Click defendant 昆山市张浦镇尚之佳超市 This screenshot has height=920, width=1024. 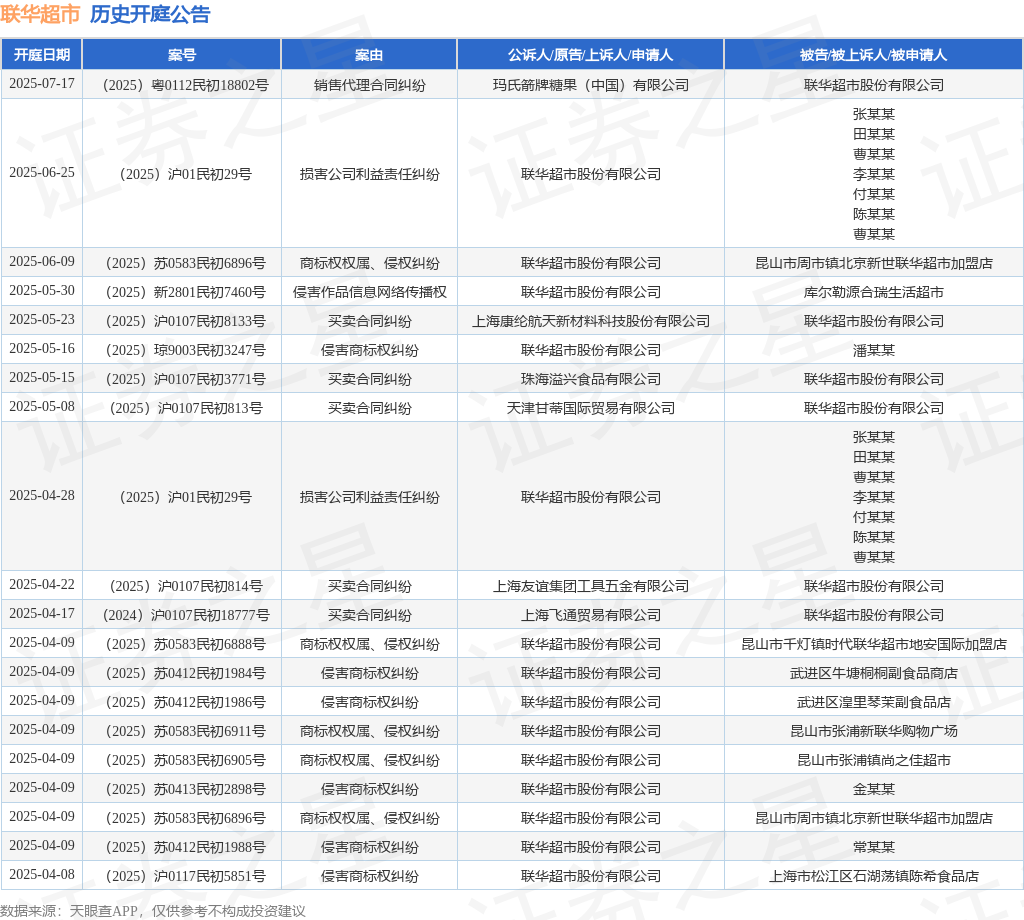873,761
